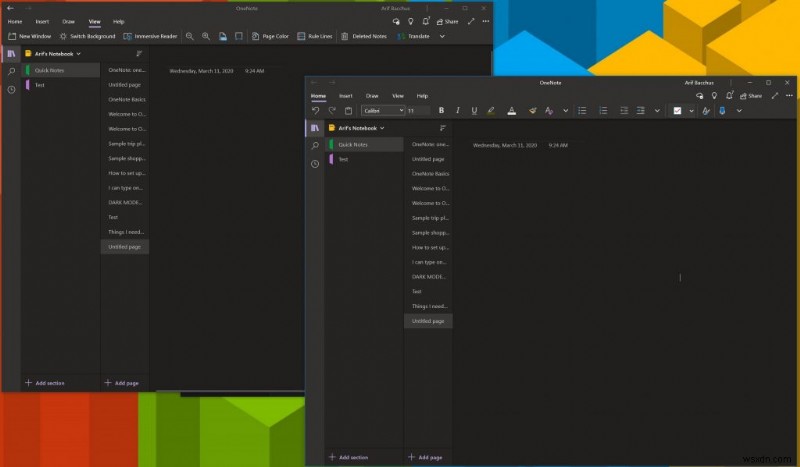
Task: Click Add page in the front window
Action: pyautogui.click(x=426, y=457)
